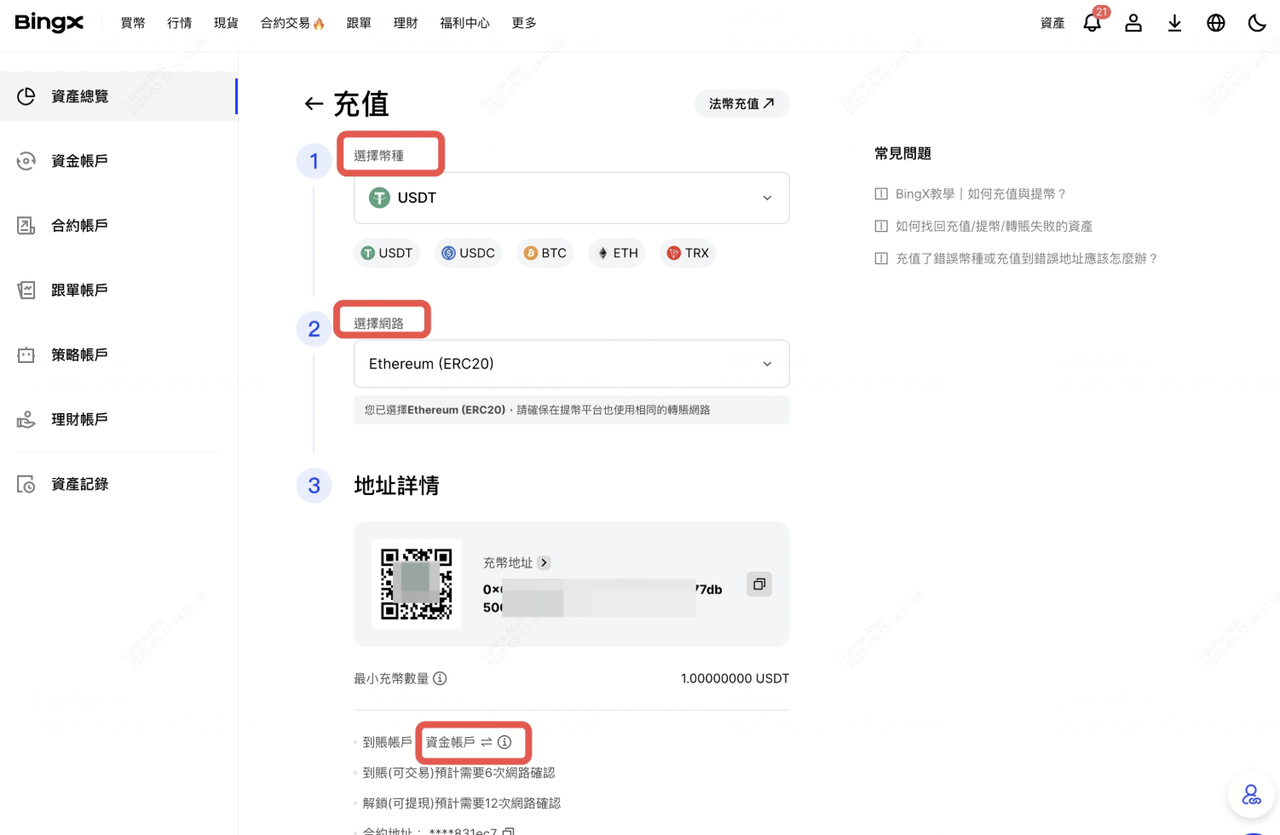
Task: Expand the 充幣地址 chevron
Action: tap(544, 563)
